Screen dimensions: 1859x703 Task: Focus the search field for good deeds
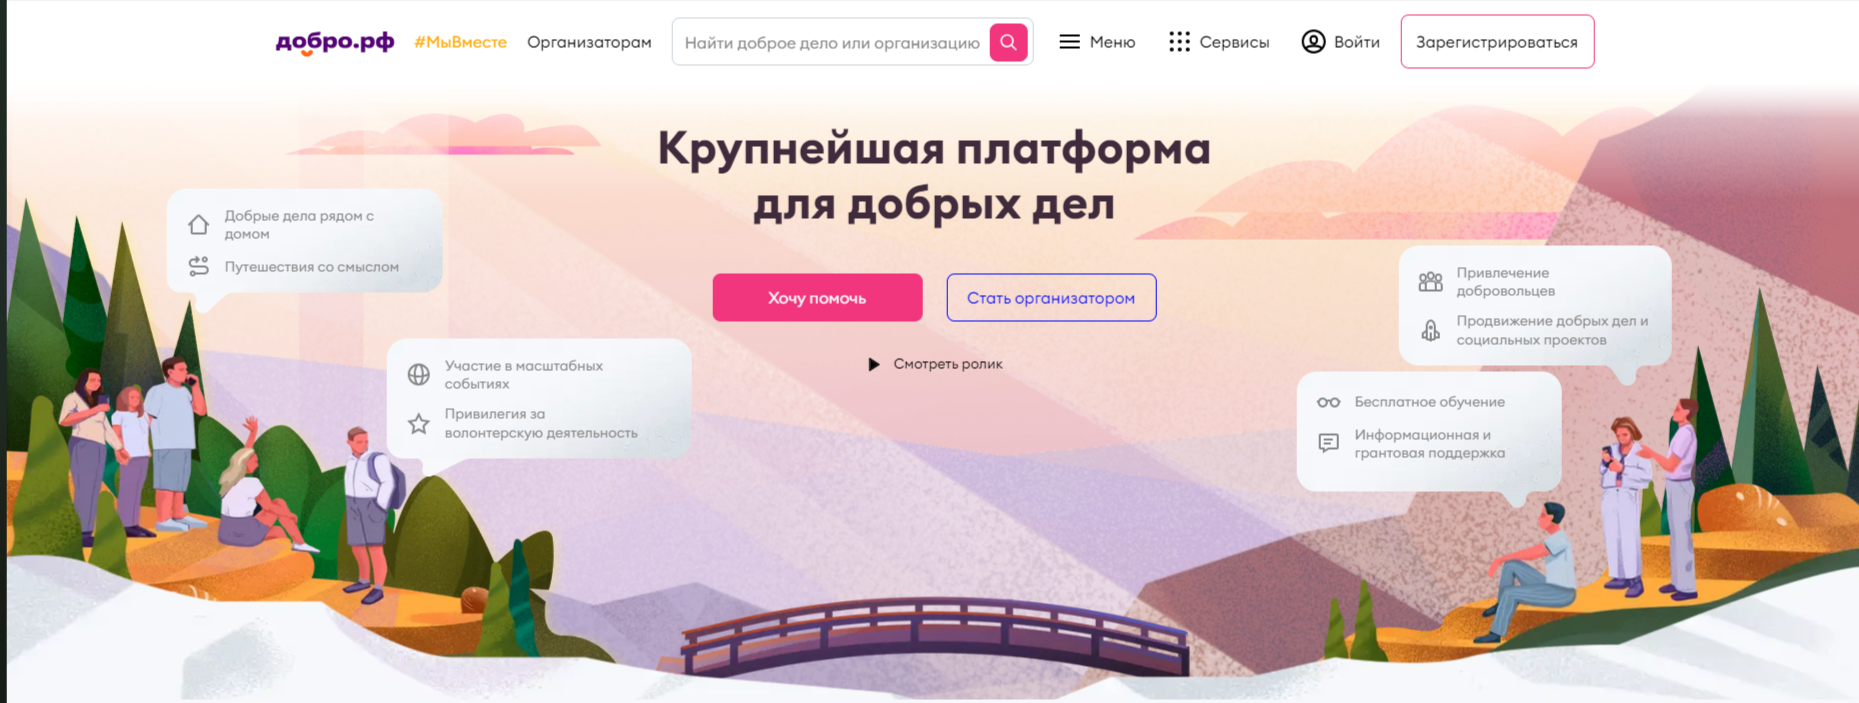click(x=832, y=42)
